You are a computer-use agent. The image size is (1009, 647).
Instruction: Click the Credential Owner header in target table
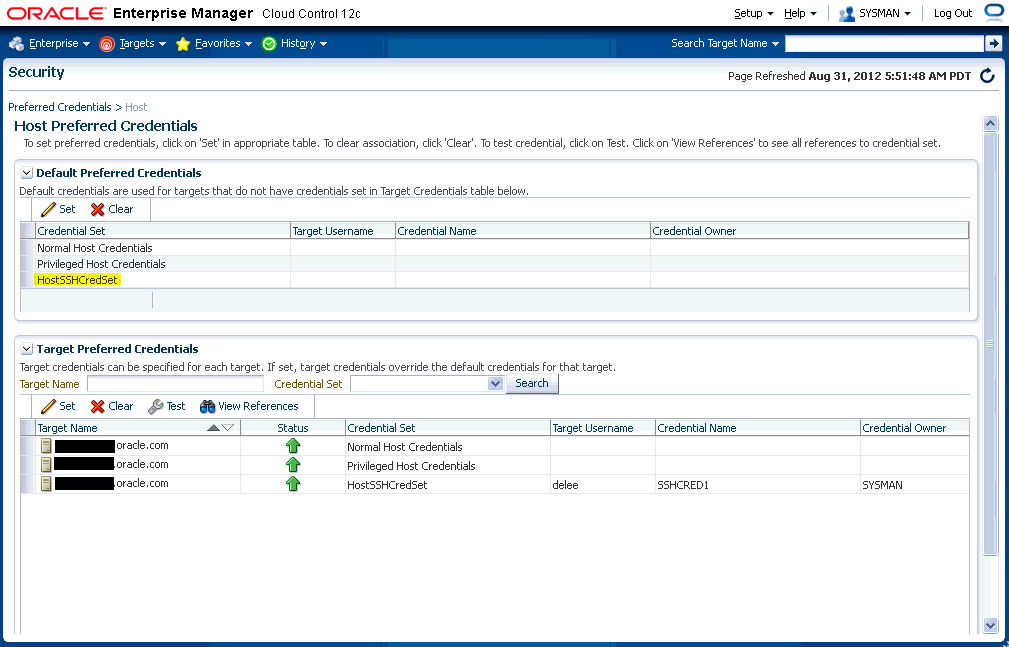pos(914,428)
